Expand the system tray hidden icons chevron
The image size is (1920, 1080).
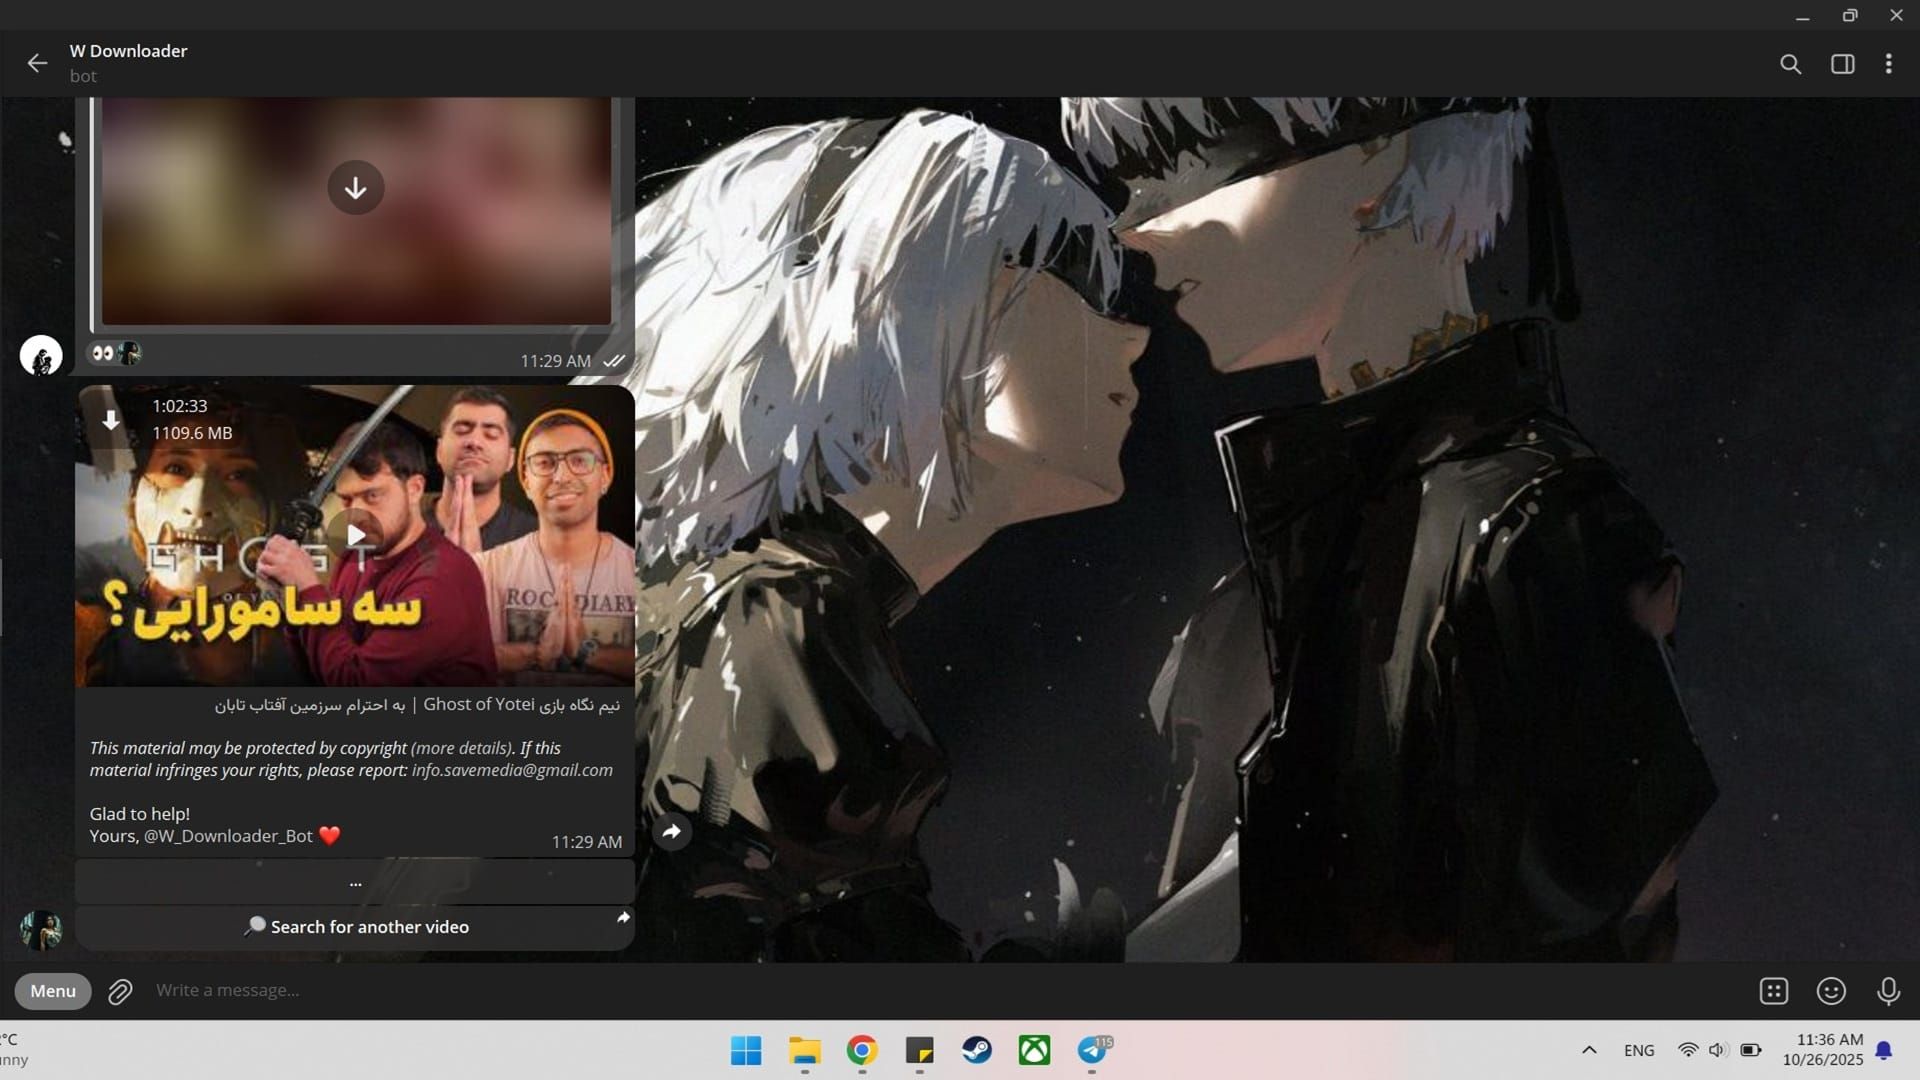[x=1588, y=1050]
